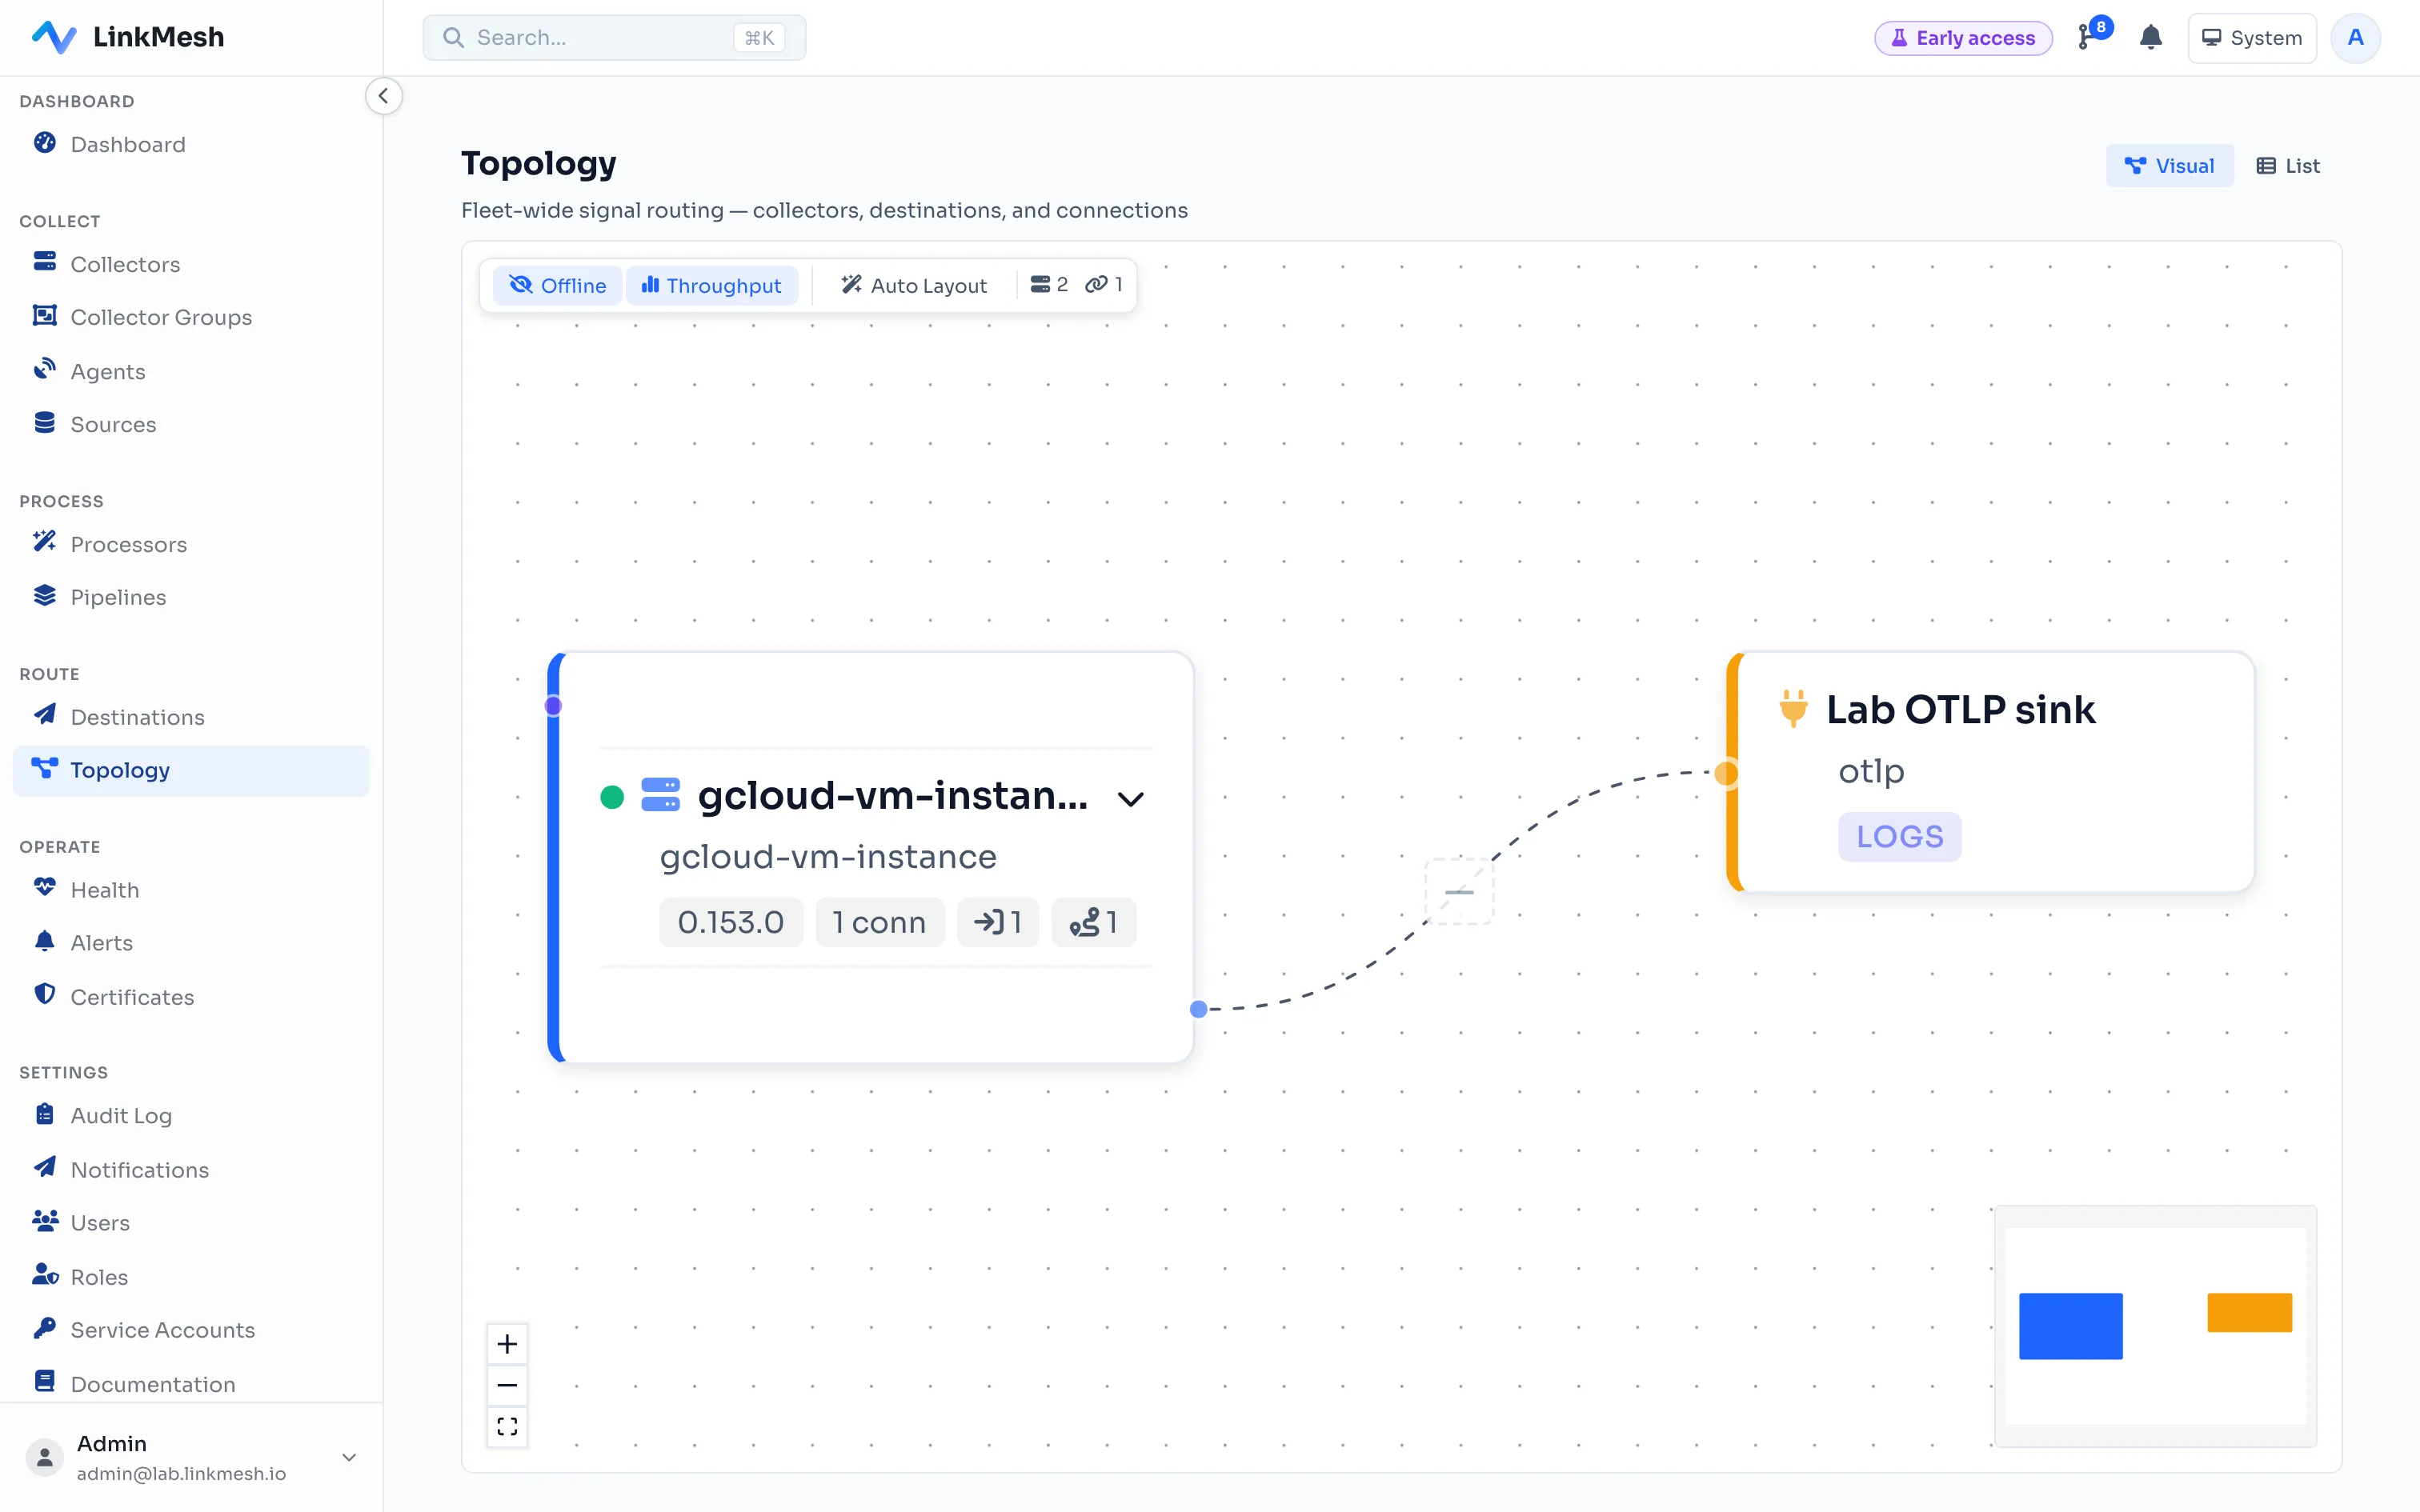Click the receivers count chip on gcloud node
2420x1512 pixels.
998,922
